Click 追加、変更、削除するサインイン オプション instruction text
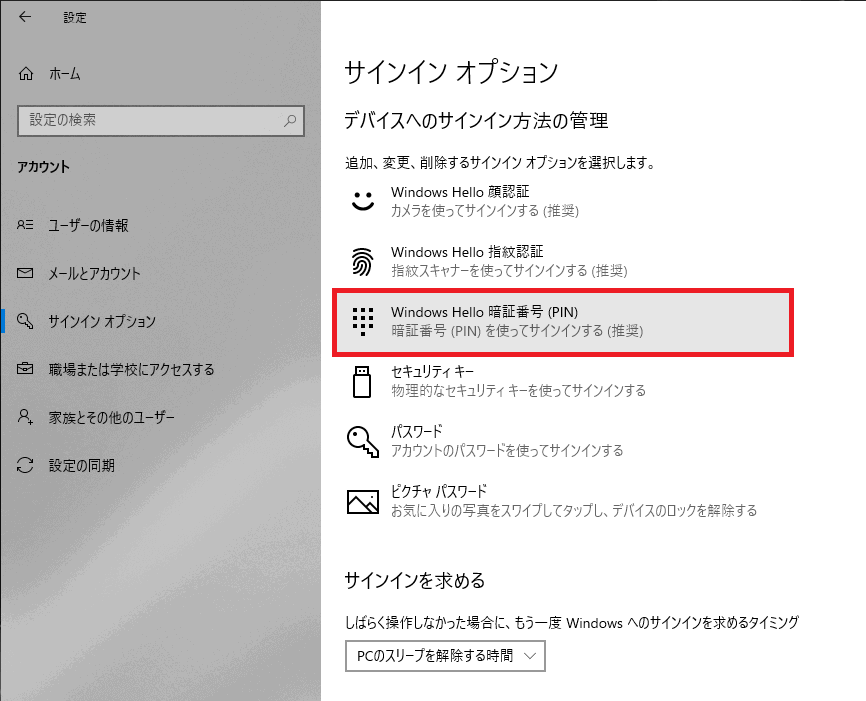The image size is (866, 701). coord(500,162)
